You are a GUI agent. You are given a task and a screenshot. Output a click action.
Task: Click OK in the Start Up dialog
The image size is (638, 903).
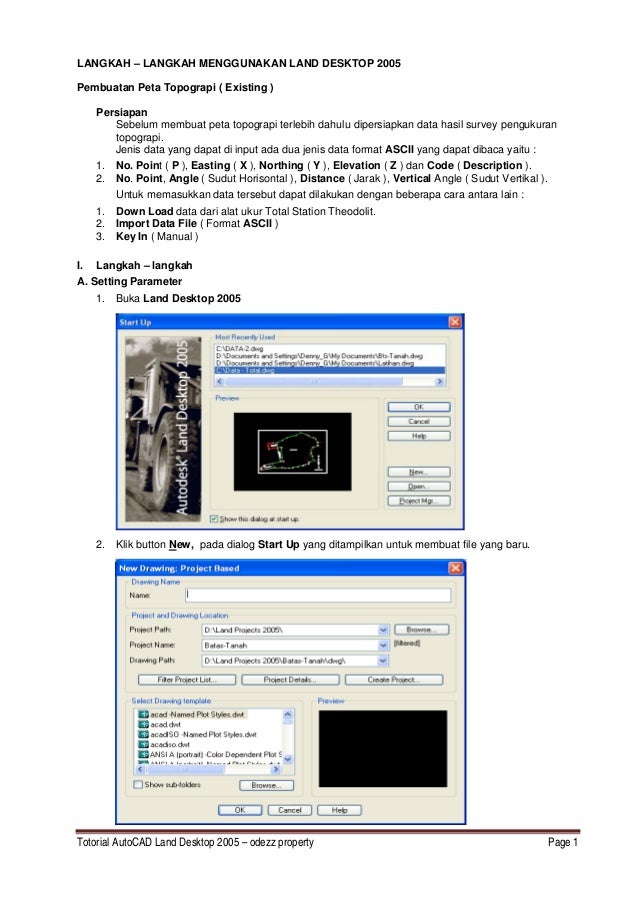click(419, 407)
